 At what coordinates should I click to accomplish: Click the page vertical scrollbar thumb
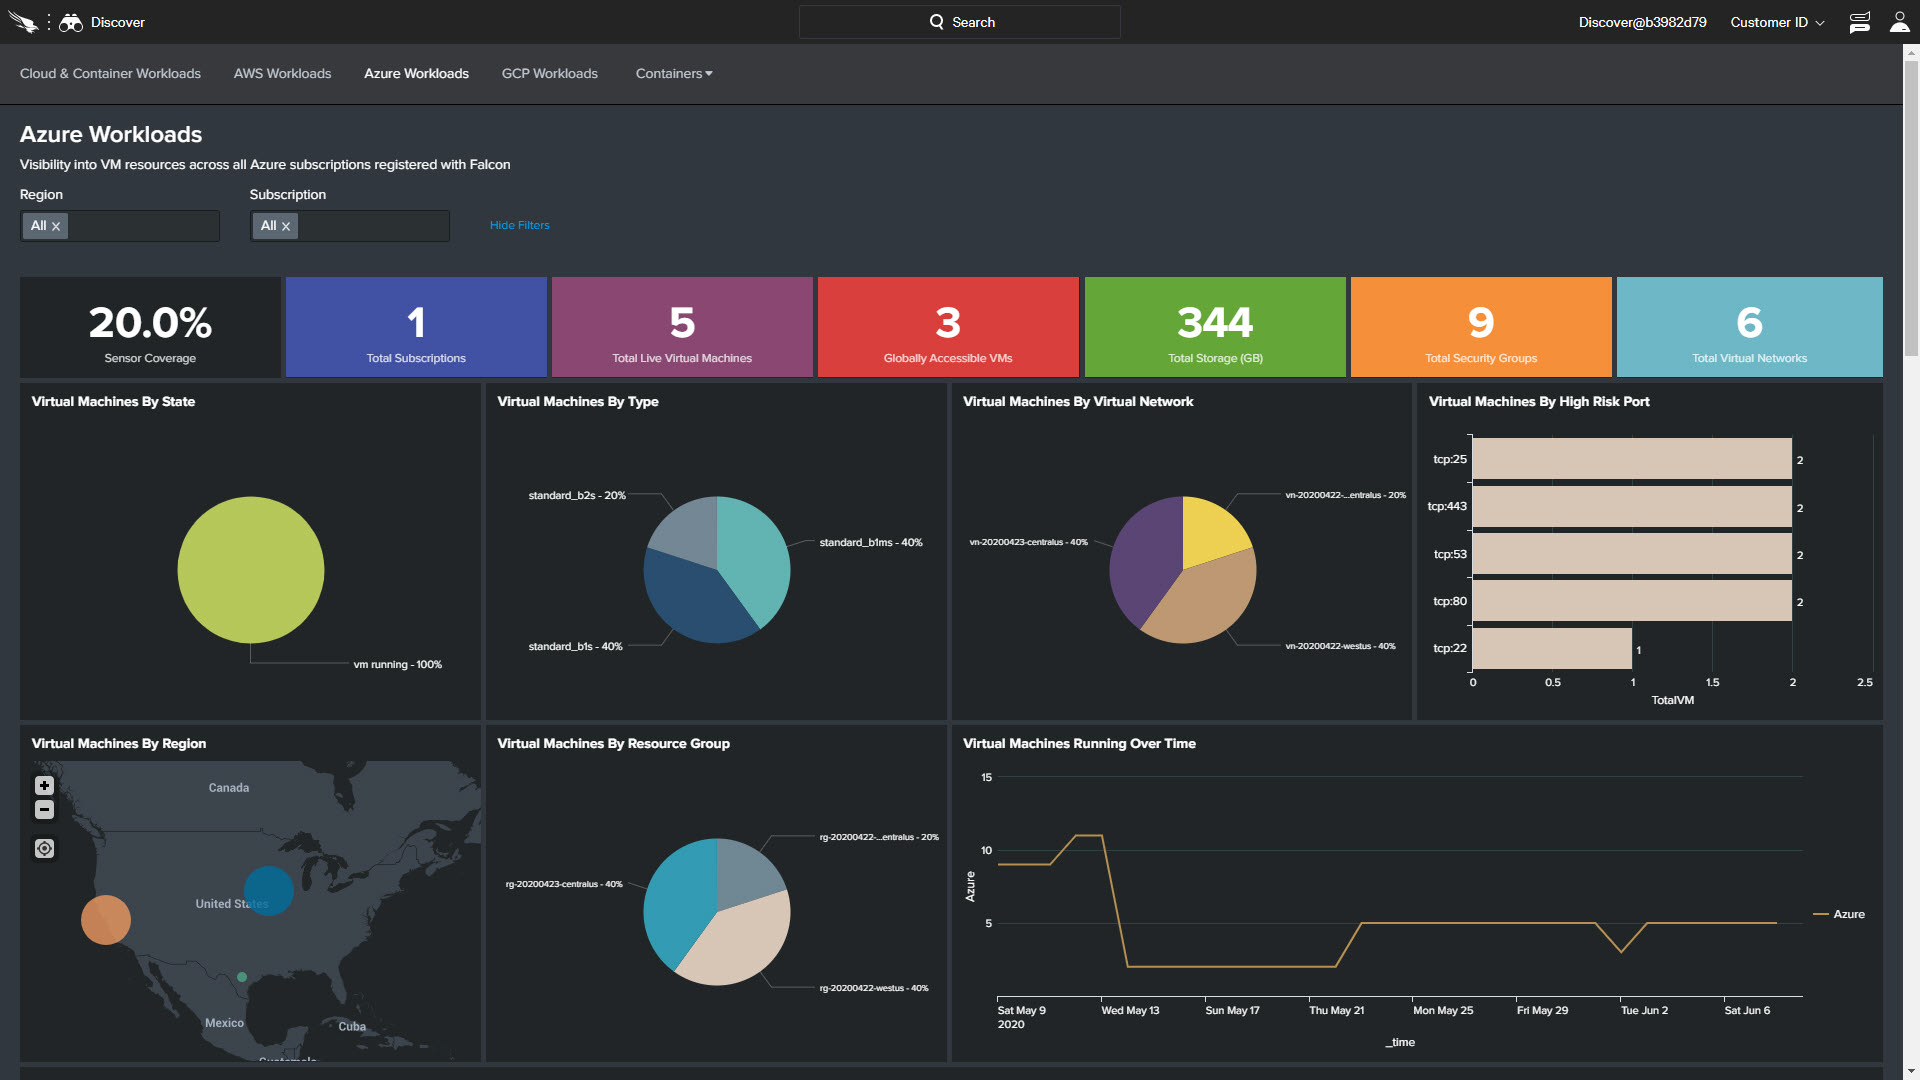tap(1911, 208)
